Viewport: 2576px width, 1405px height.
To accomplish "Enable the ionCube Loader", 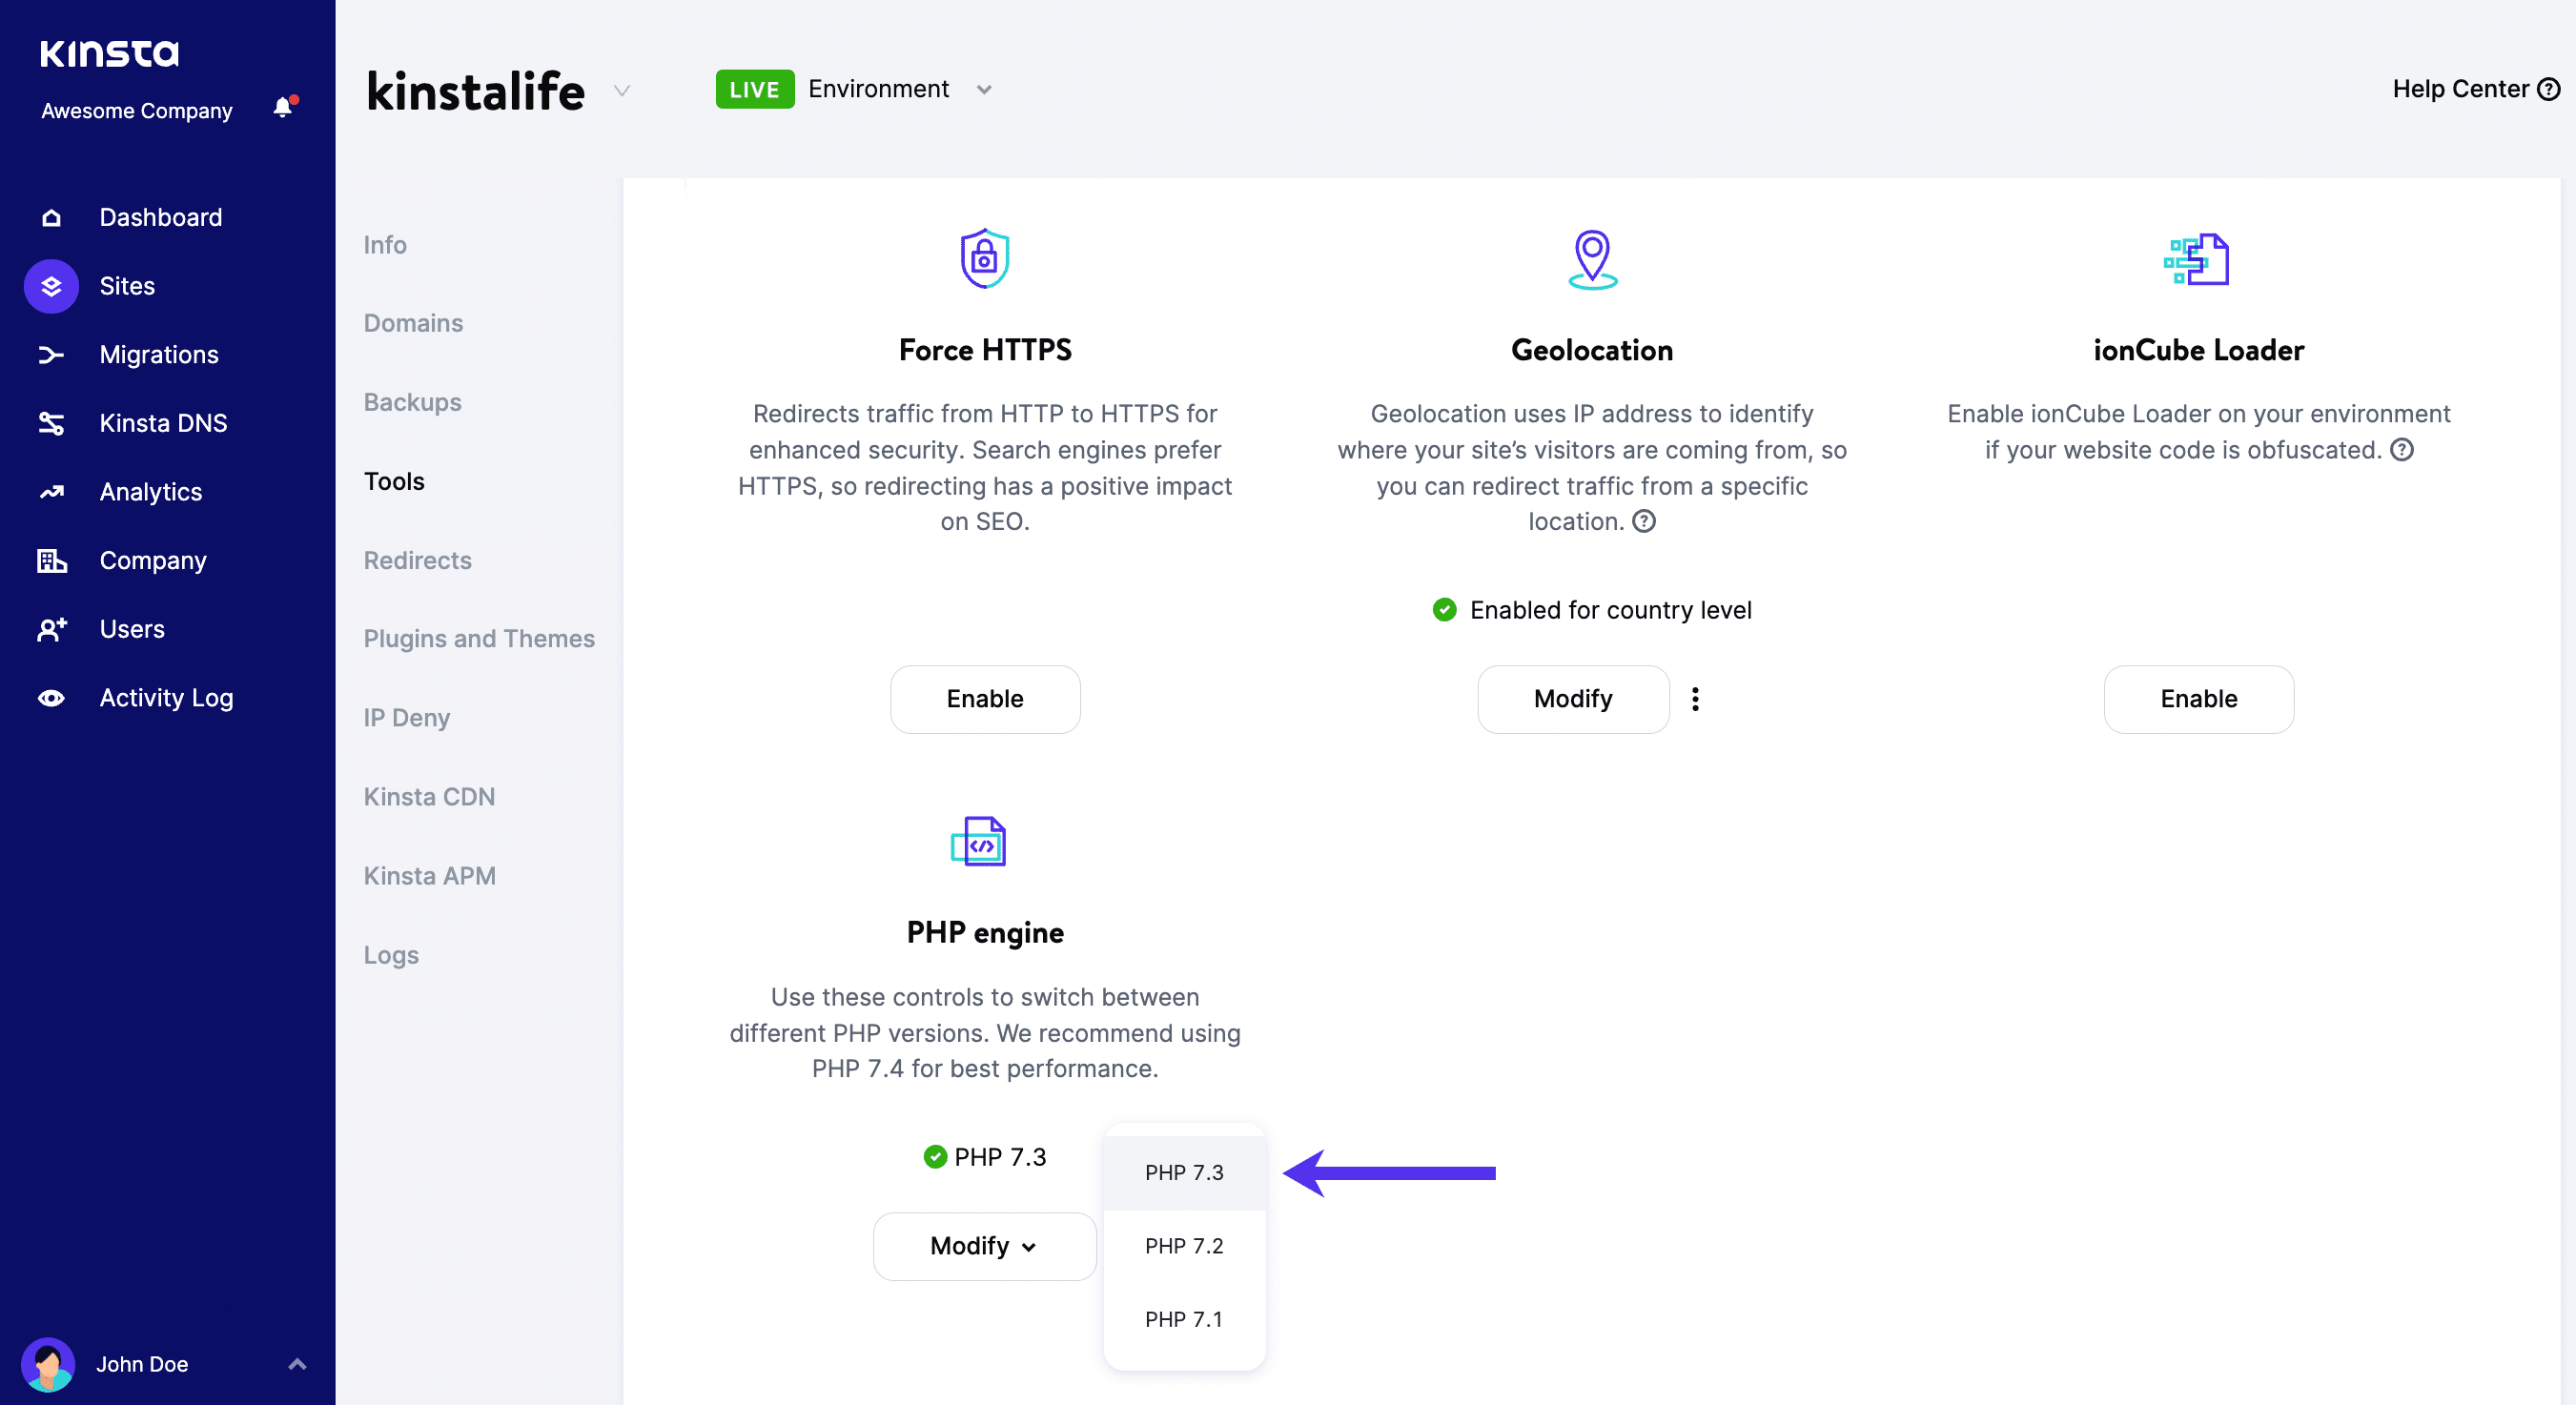I will 2198,699.
